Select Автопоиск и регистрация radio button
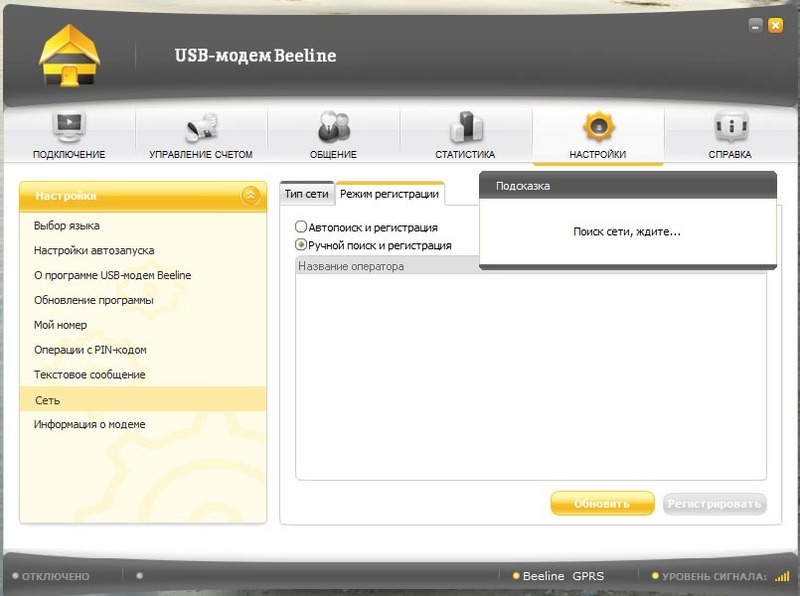 tap(301, 227)
